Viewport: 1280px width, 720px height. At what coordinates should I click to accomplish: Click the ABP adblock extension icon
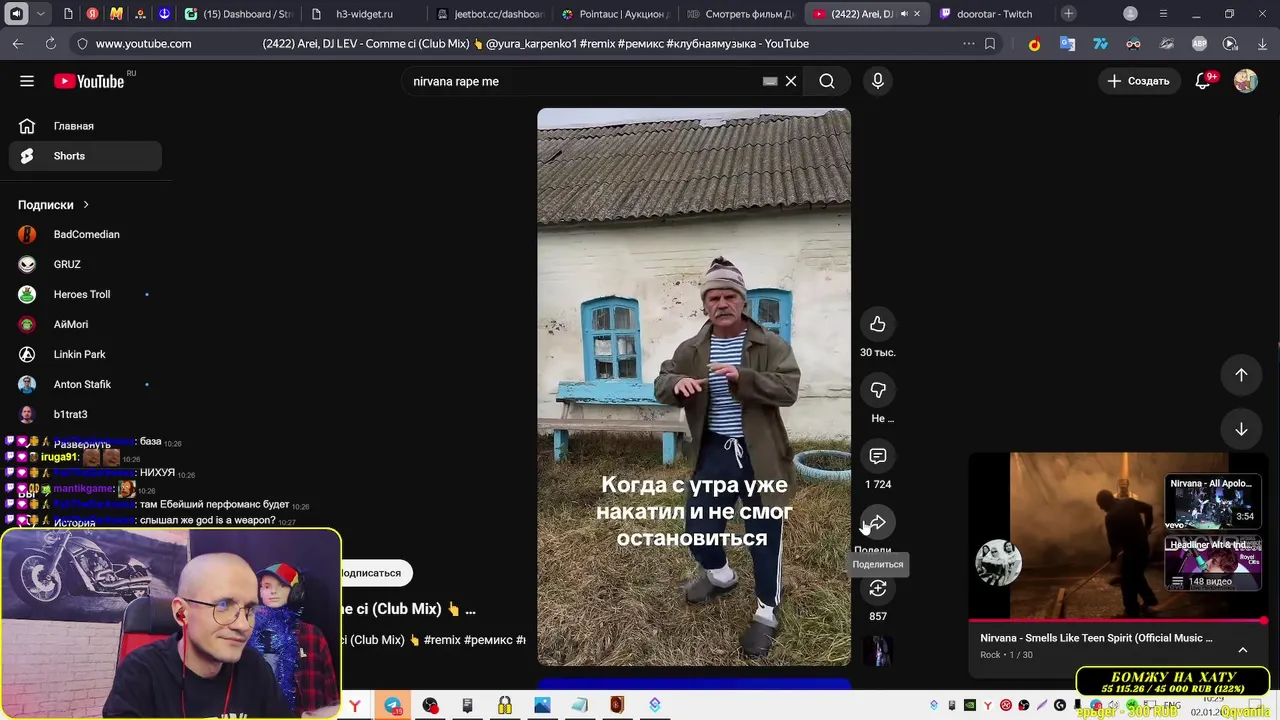[x=1199, y=44]
